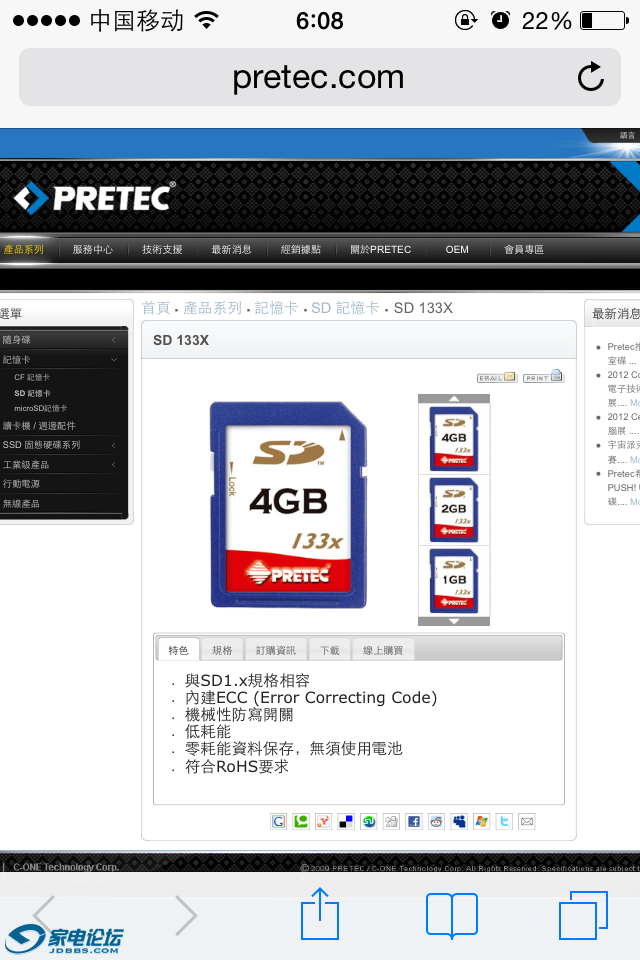
Task: Open the OEM menu item
Action: tap(457, 250)
